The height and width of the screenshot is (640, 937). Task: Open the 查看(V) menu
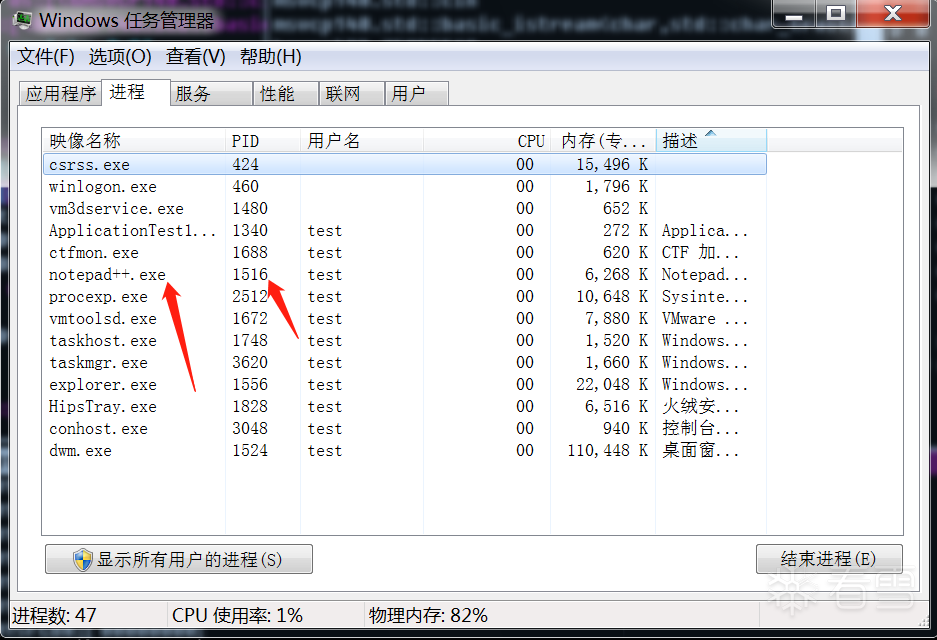195,57
